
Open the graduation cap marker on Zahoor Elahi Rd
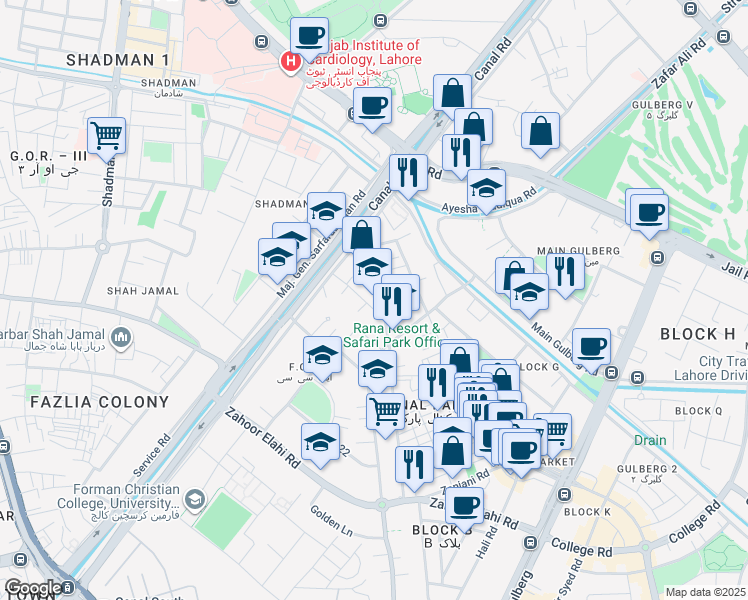click(x=319, y=441)
